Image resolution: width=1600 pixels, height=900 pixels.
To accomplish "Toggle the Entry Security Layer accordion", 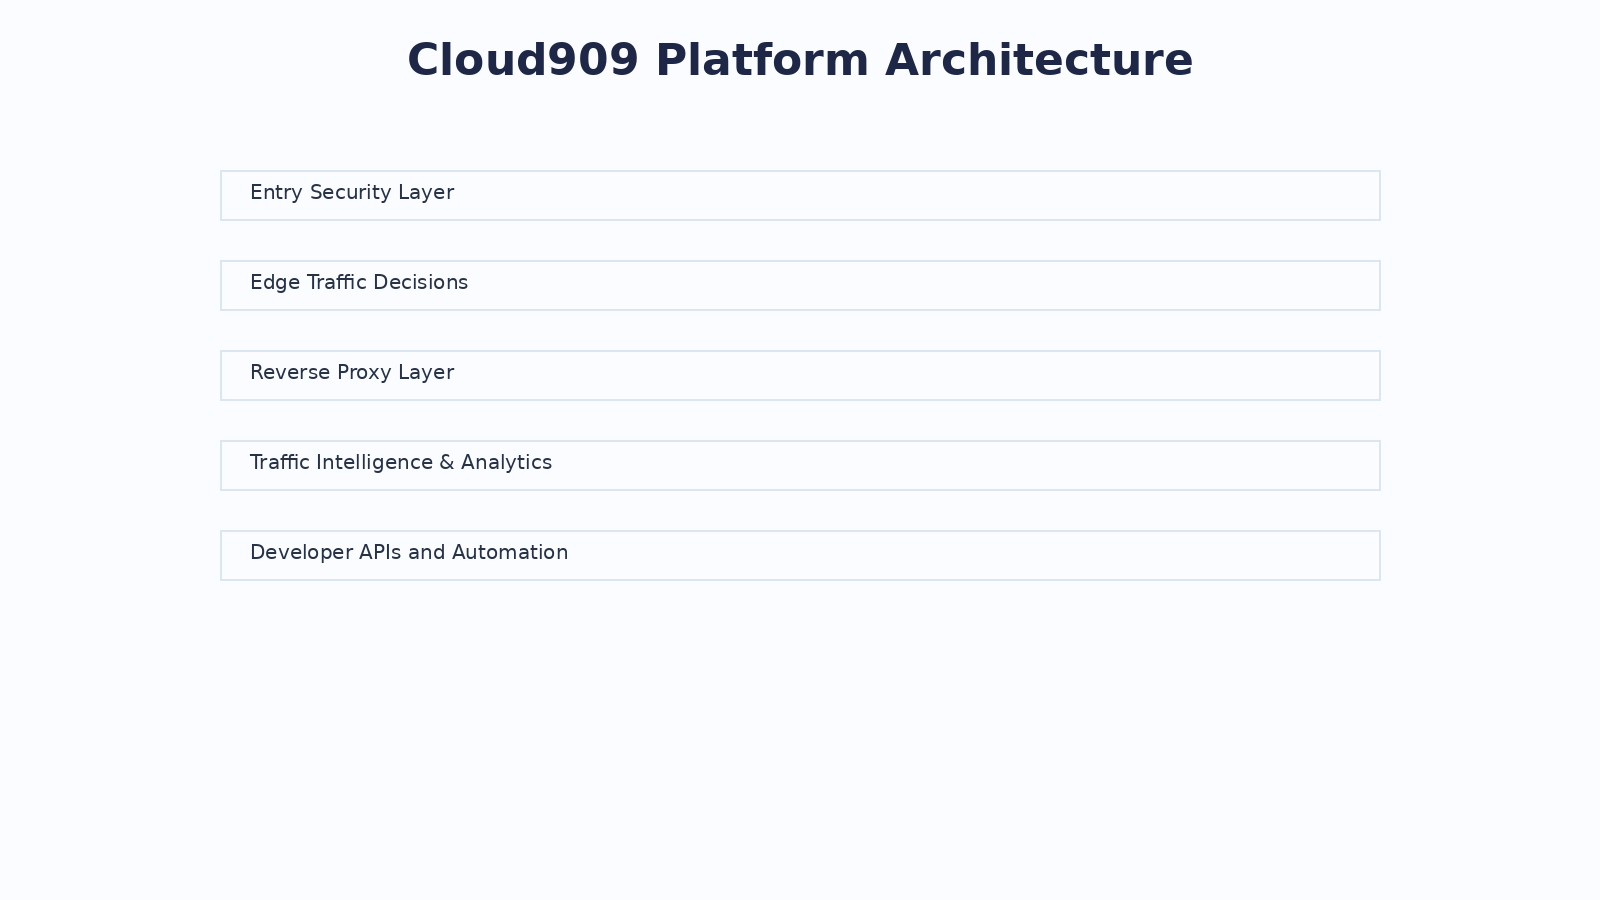I will [800, 195].
